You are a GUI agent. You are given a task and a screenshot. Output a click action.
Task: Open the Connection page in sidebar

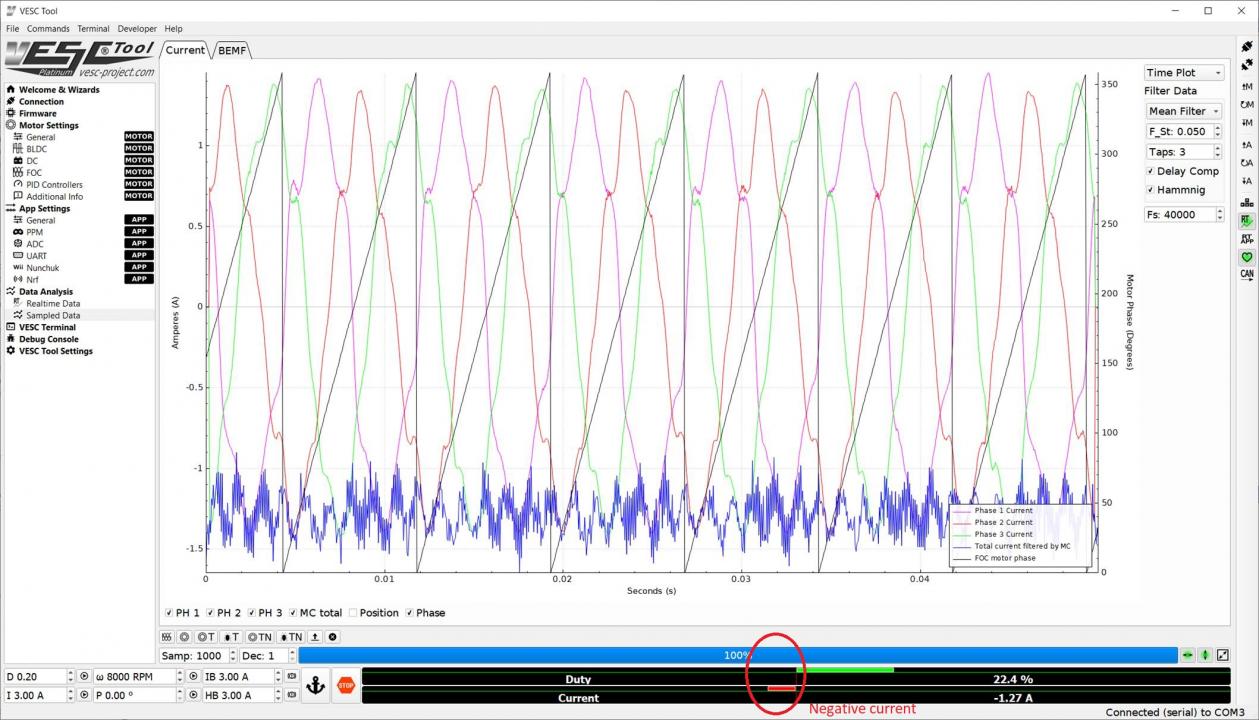coord(41,102)
